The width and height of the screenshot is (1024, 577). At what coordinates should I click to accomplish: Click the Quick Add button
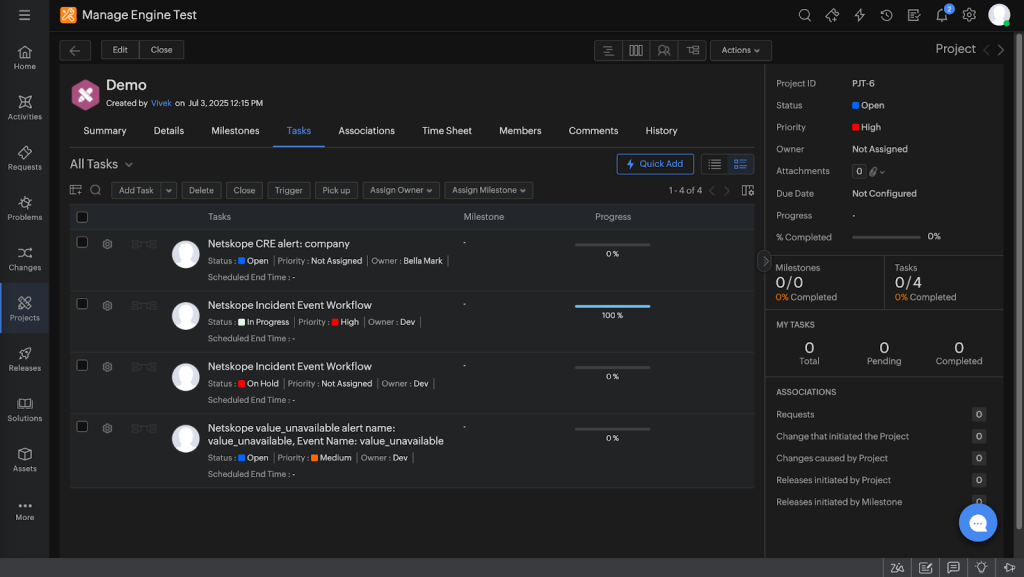655,164
